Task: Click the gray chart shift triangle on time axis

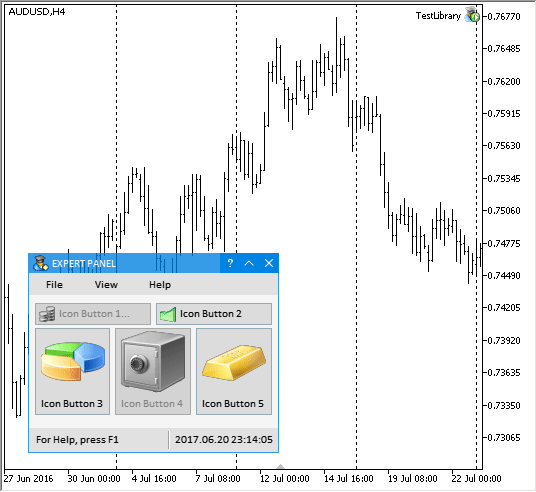Action: [x=280, y=467]
